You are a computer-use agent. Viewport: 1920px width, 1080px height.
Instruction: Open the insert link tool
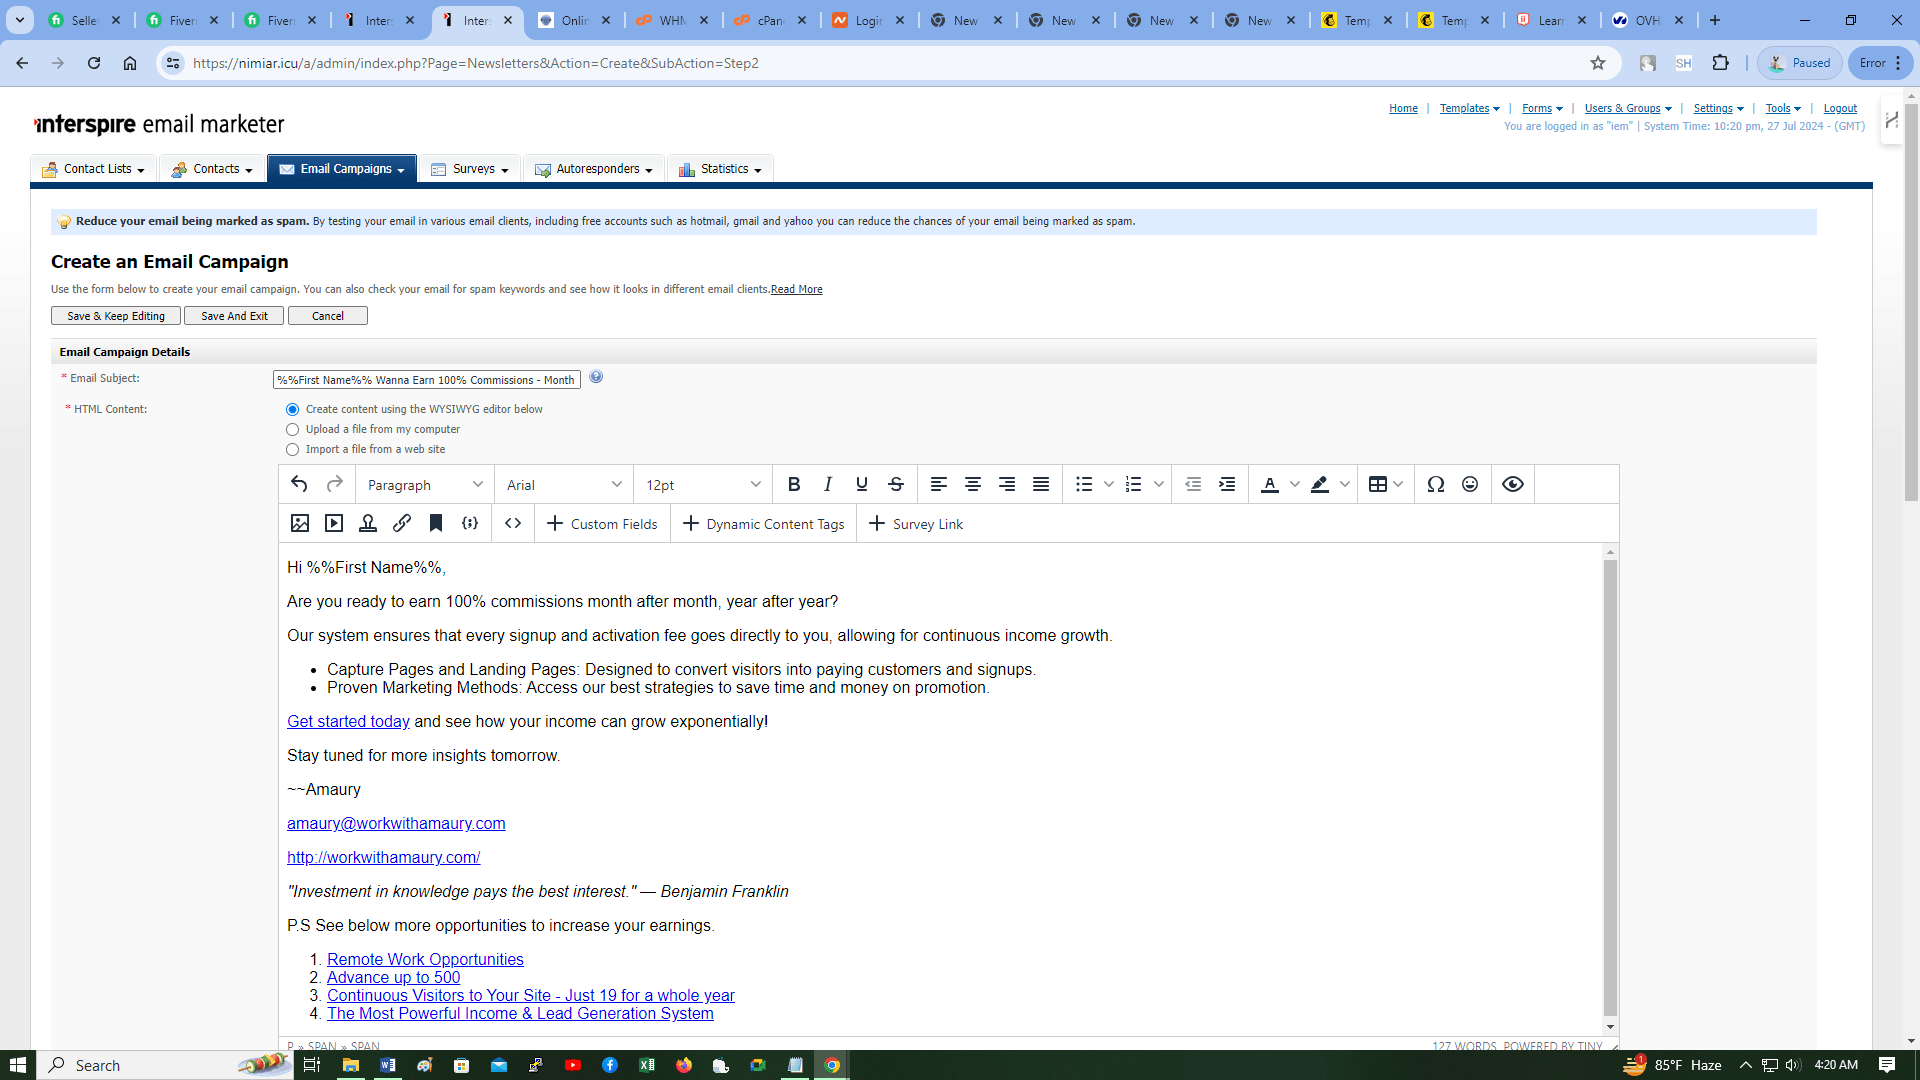pyautogui.click(x=402, y=523)
